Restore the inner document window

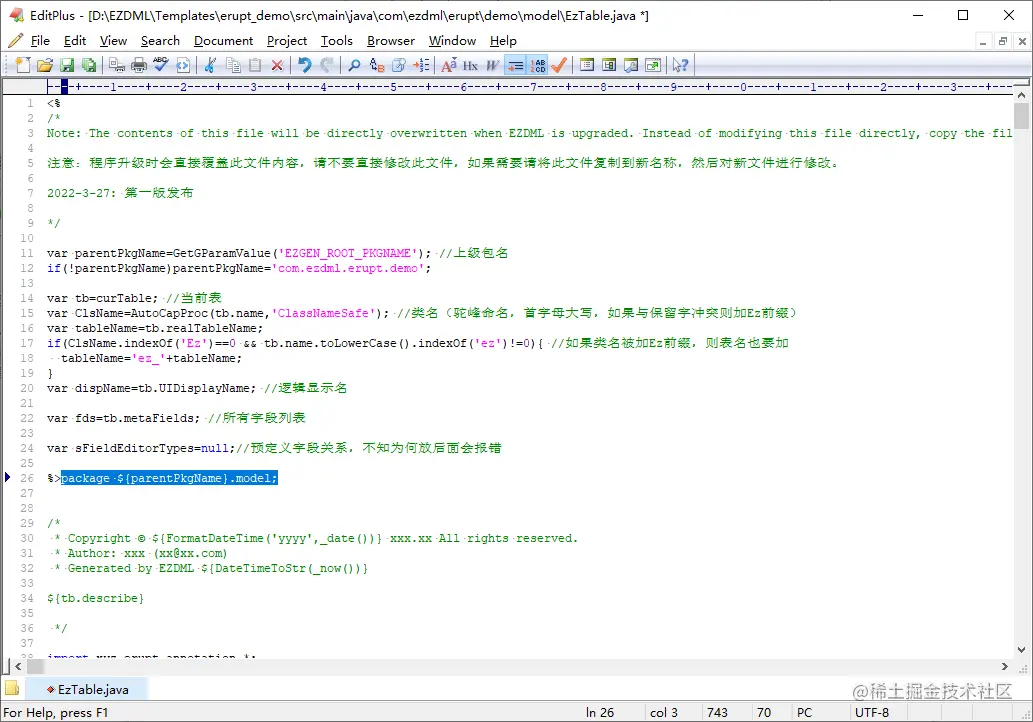pos(1003,42)
